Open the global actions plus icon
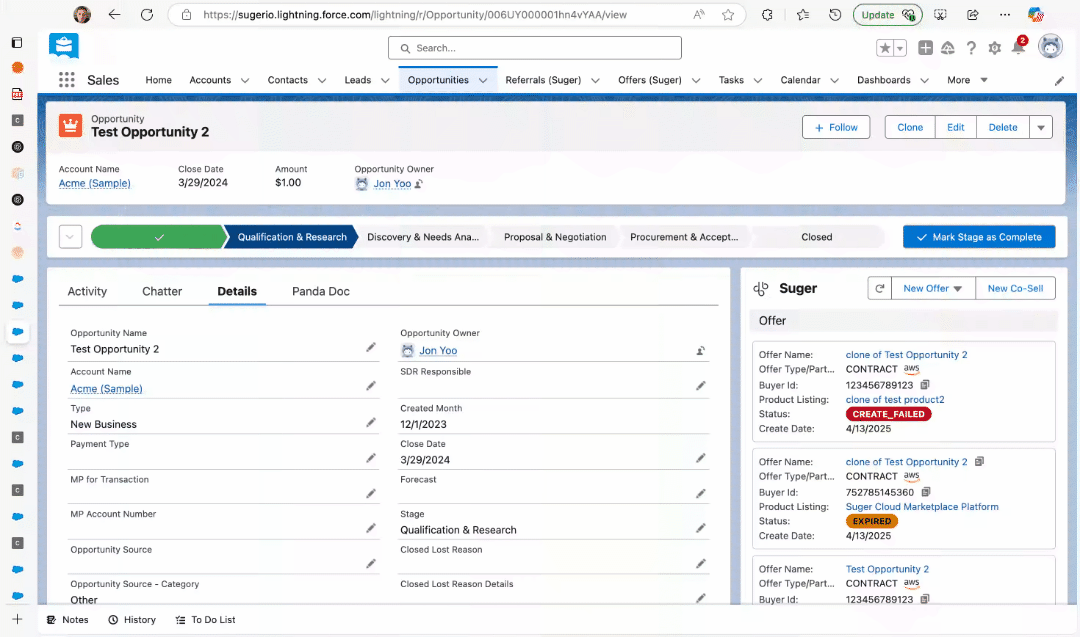The image size is (1080, 637). click(x=925, y=48)
